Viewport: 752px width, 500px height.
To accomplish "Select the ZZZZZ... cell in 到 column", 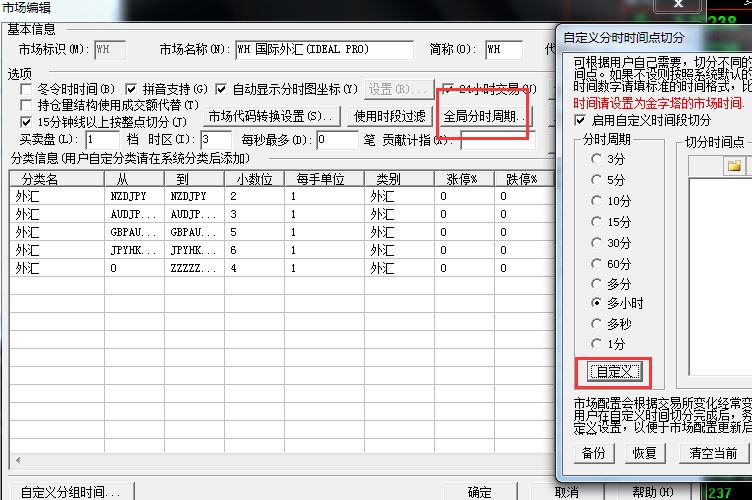I will (x=193, y=268).
